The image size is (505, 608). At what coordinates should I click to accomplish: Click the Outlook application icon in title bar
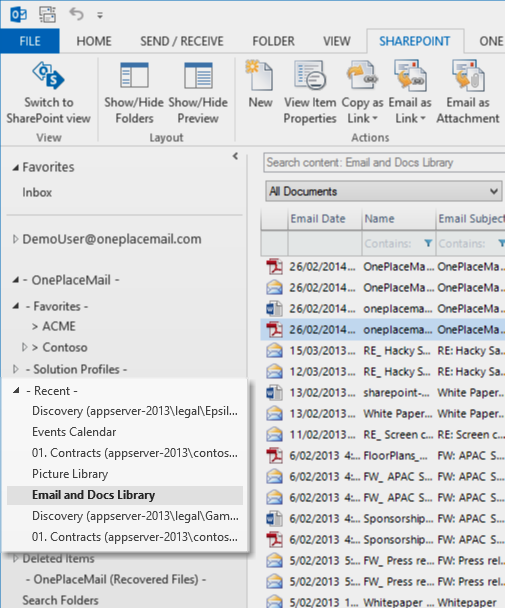click(18, 15)
